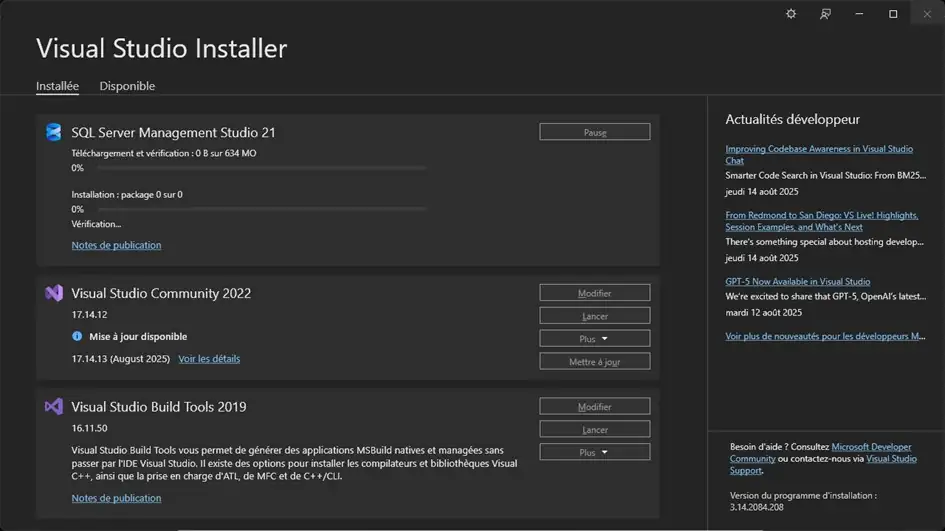Screen dimensions: 945x531
Task: Click the SQL Server Management Studio 21 title
Action: [174, 133]
